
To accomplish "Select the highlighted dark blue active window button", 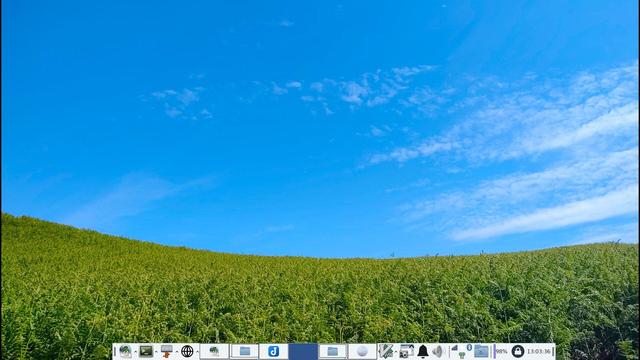I will click(303, 351).
